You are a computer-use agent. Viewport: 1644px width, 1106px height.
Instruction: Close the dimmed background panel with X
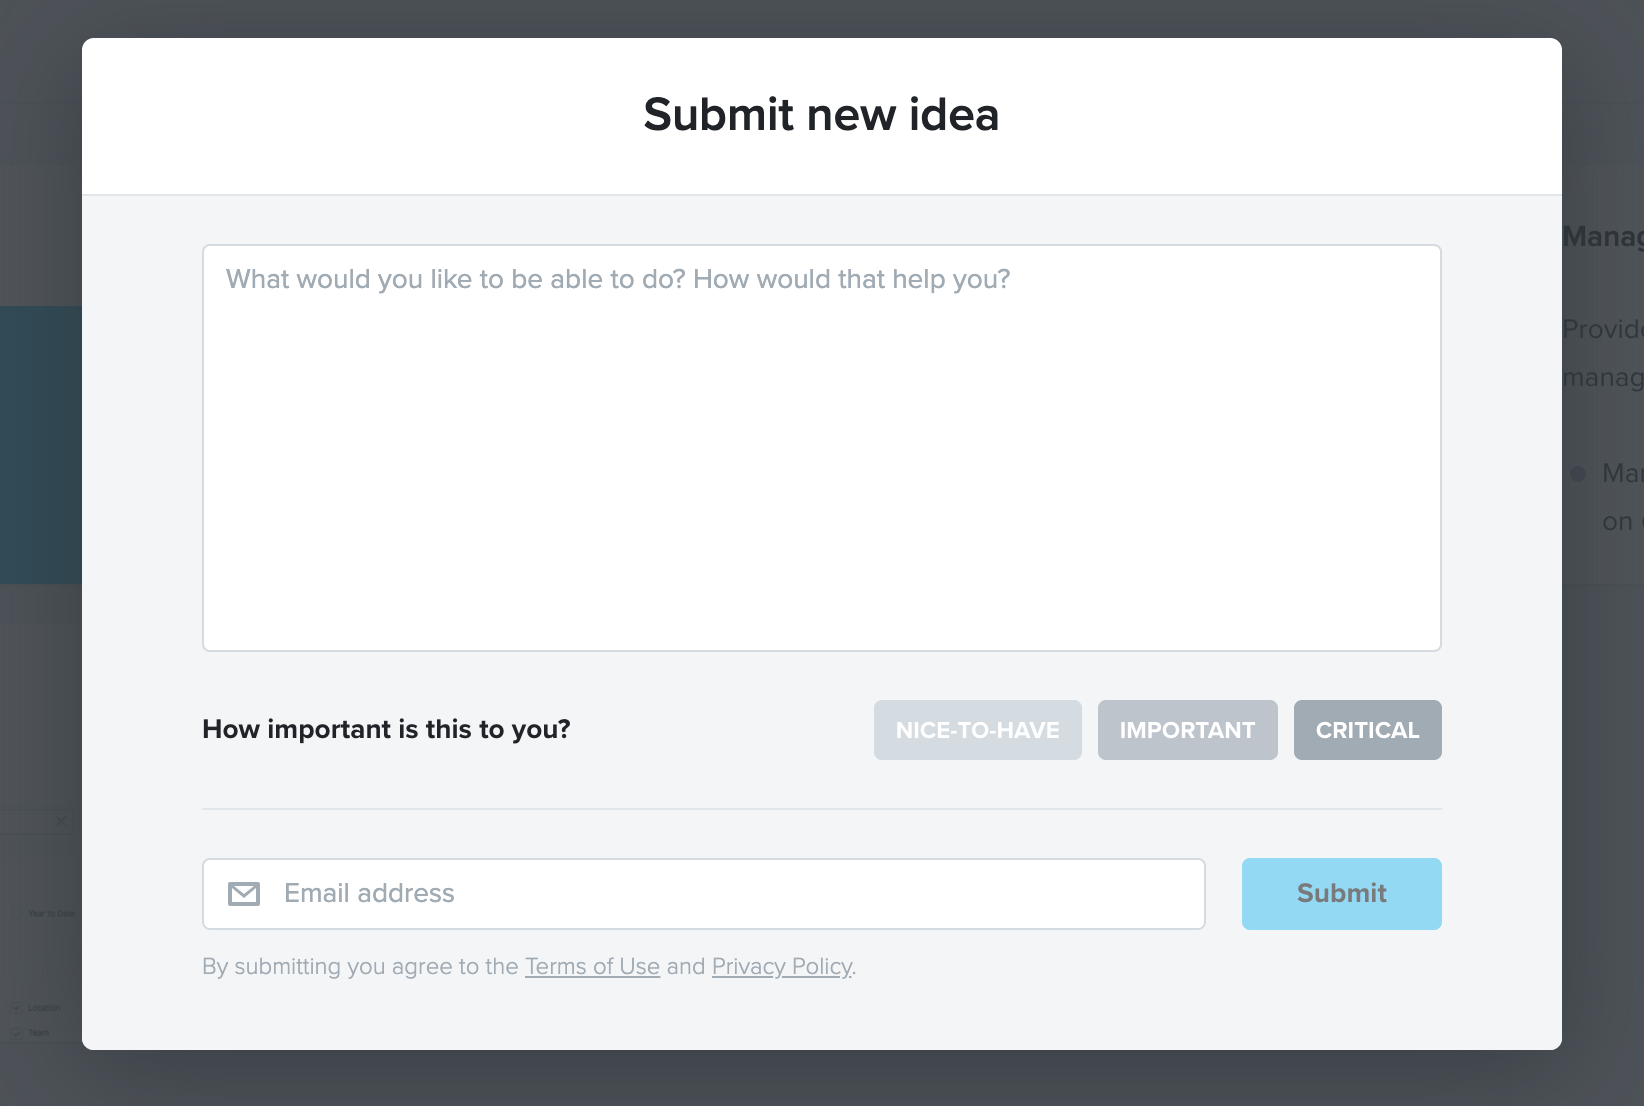coord(61,821)
